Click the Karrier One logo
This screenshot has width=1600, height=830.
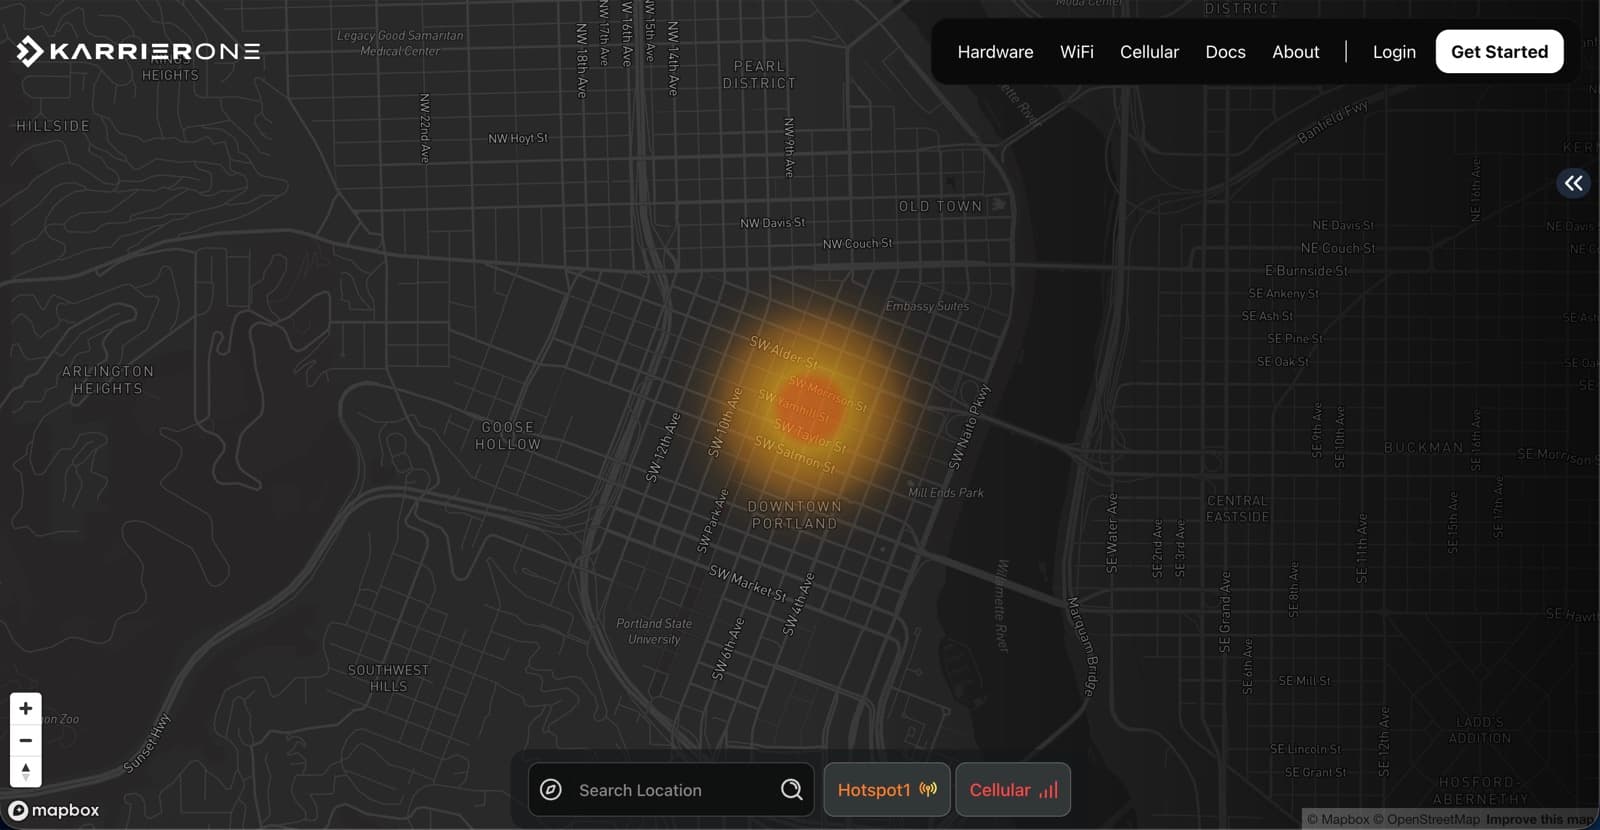point(138,51)
